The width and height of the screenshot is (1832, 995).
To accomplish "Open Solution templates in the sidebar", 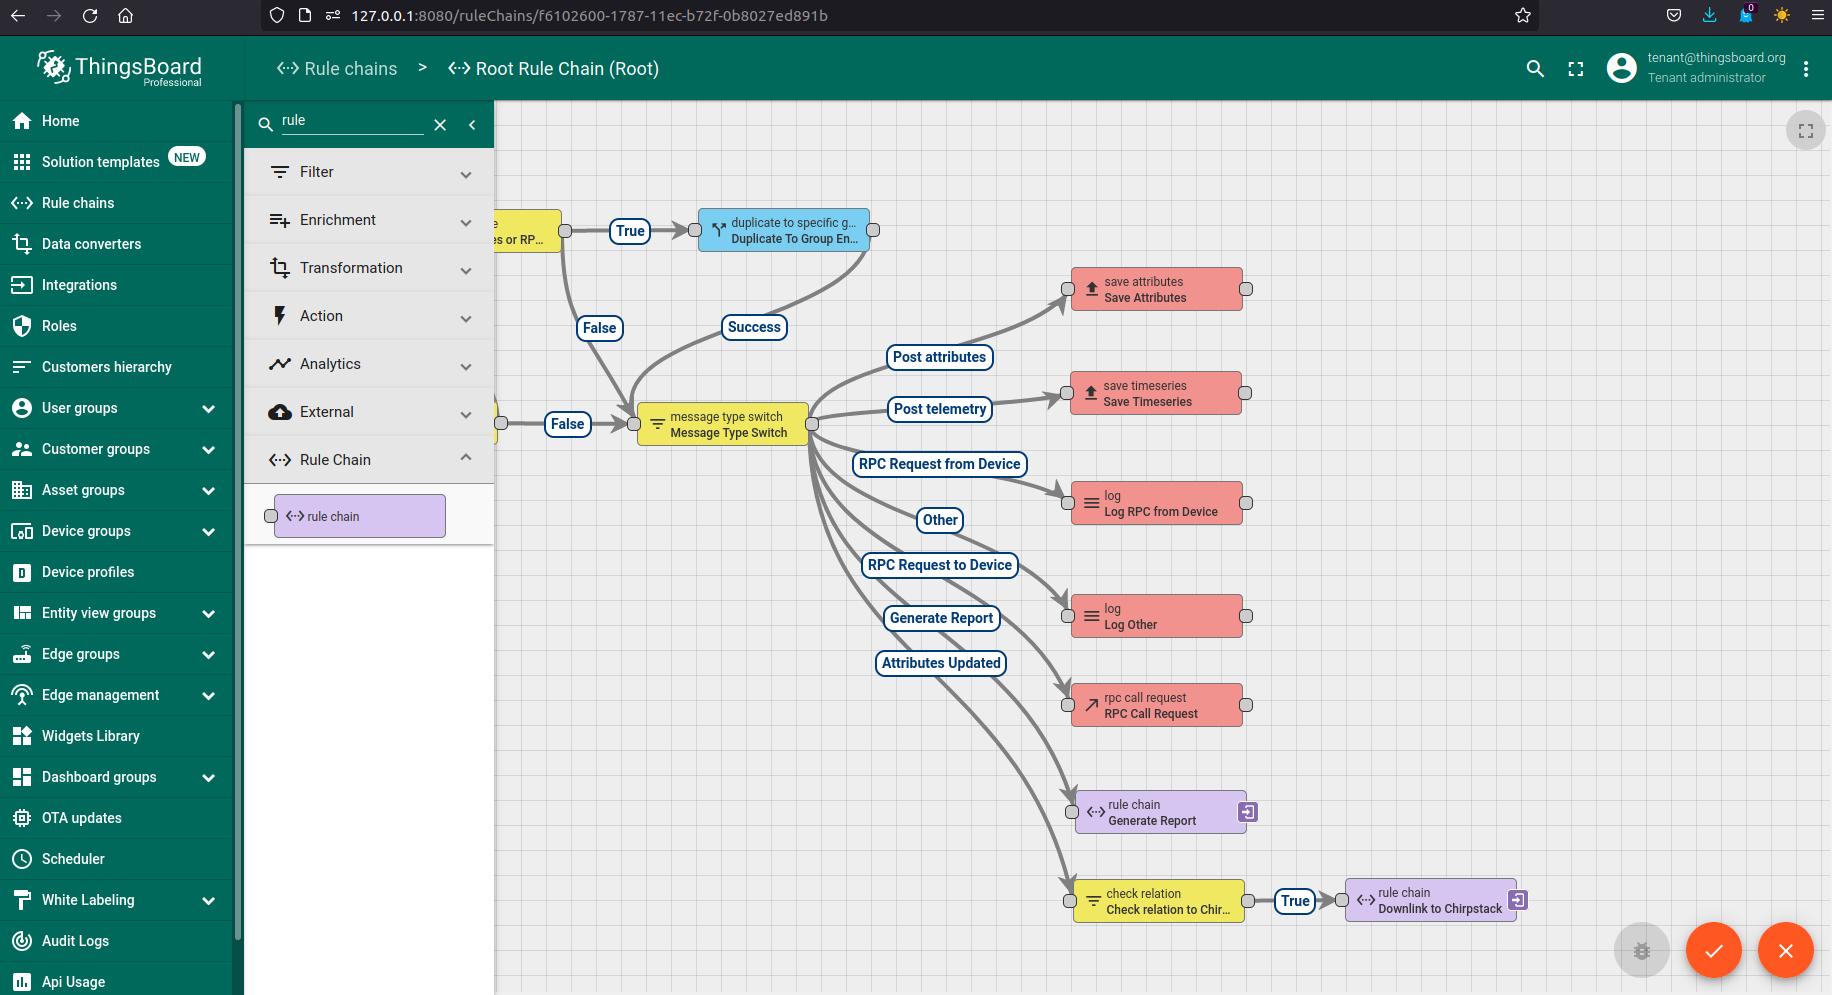I will (116, 162).
